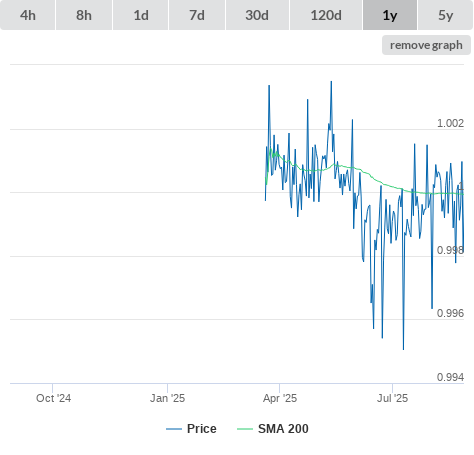The width and height of the screenshot is (474, 455).
Task: Click the Oct '24 x-axis label
Action: [x=53, y=398]
